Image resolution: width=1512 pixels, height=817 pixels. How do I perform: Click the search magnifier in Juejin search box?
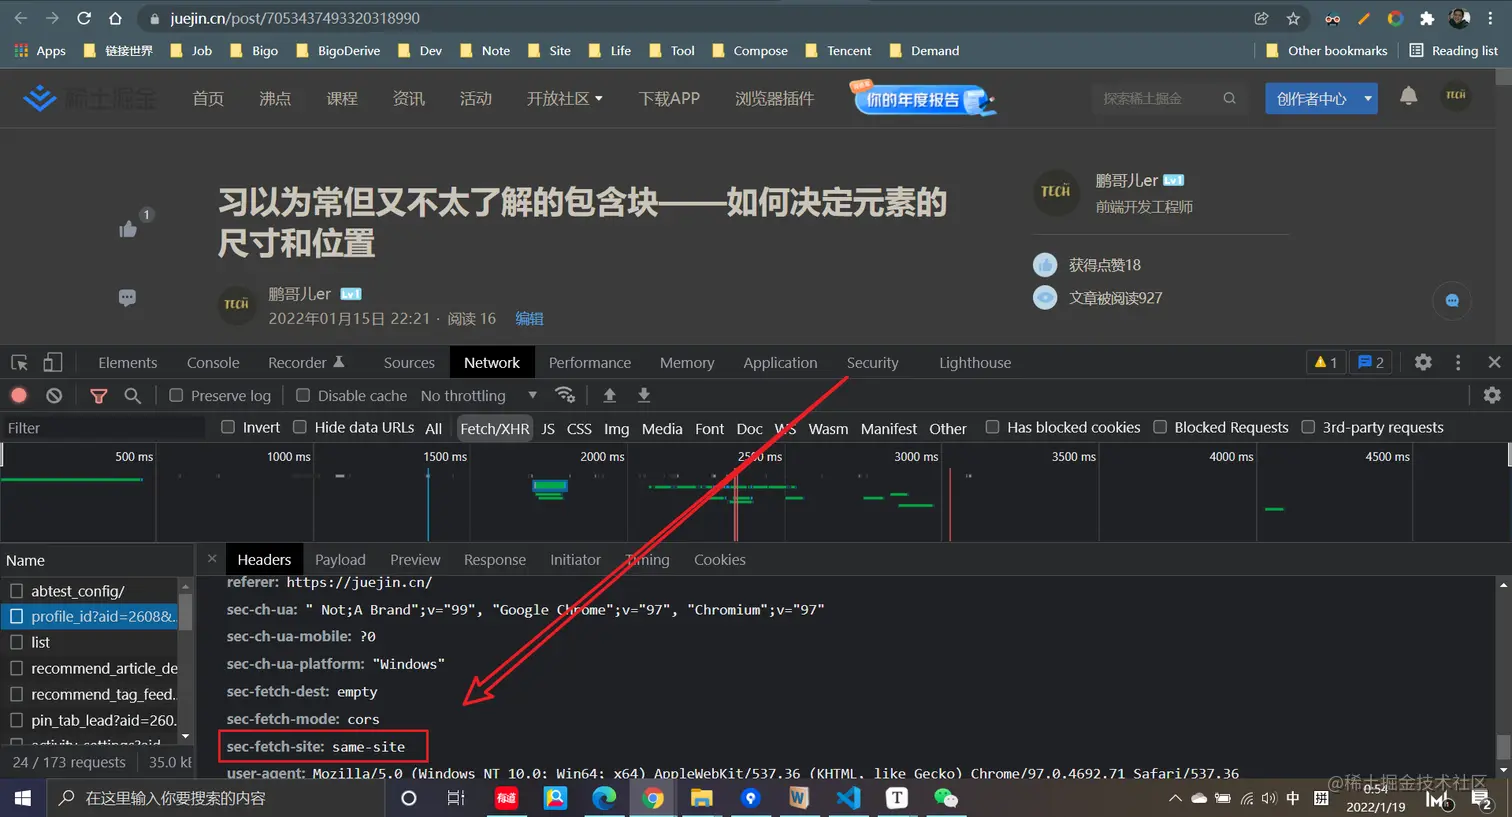[x=1229, y=98]
